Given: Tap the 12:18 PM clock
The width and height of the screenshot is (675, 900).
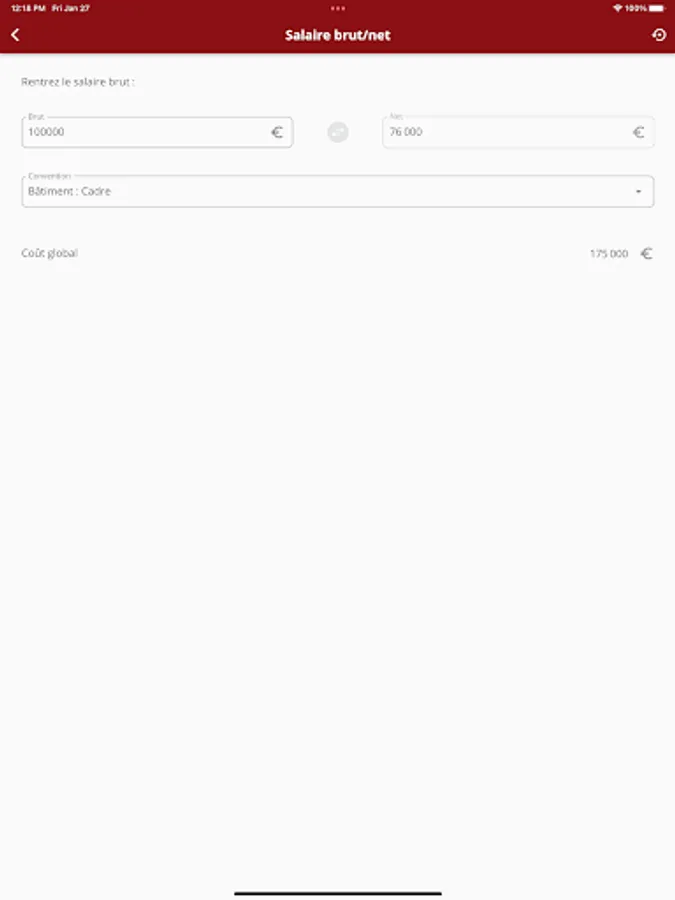Looking at the screenshot, I should (x=28, y=8).
